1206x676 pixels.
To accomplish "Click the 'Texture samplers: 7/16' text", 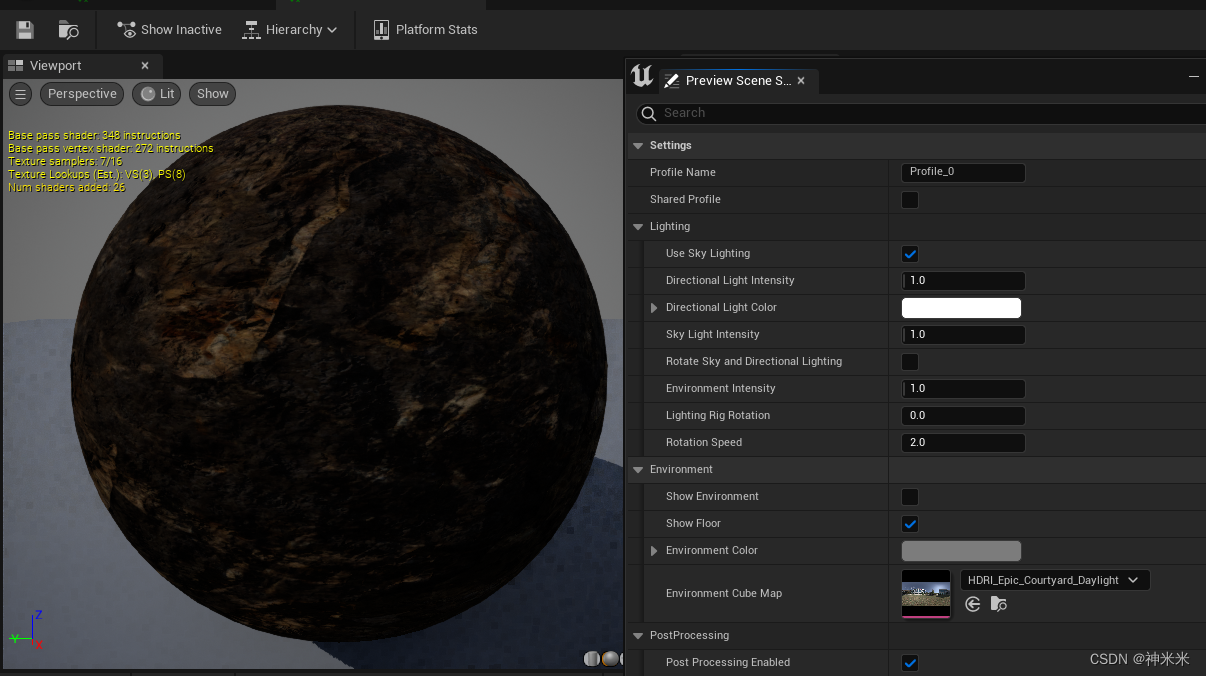I will pos(65,161).
